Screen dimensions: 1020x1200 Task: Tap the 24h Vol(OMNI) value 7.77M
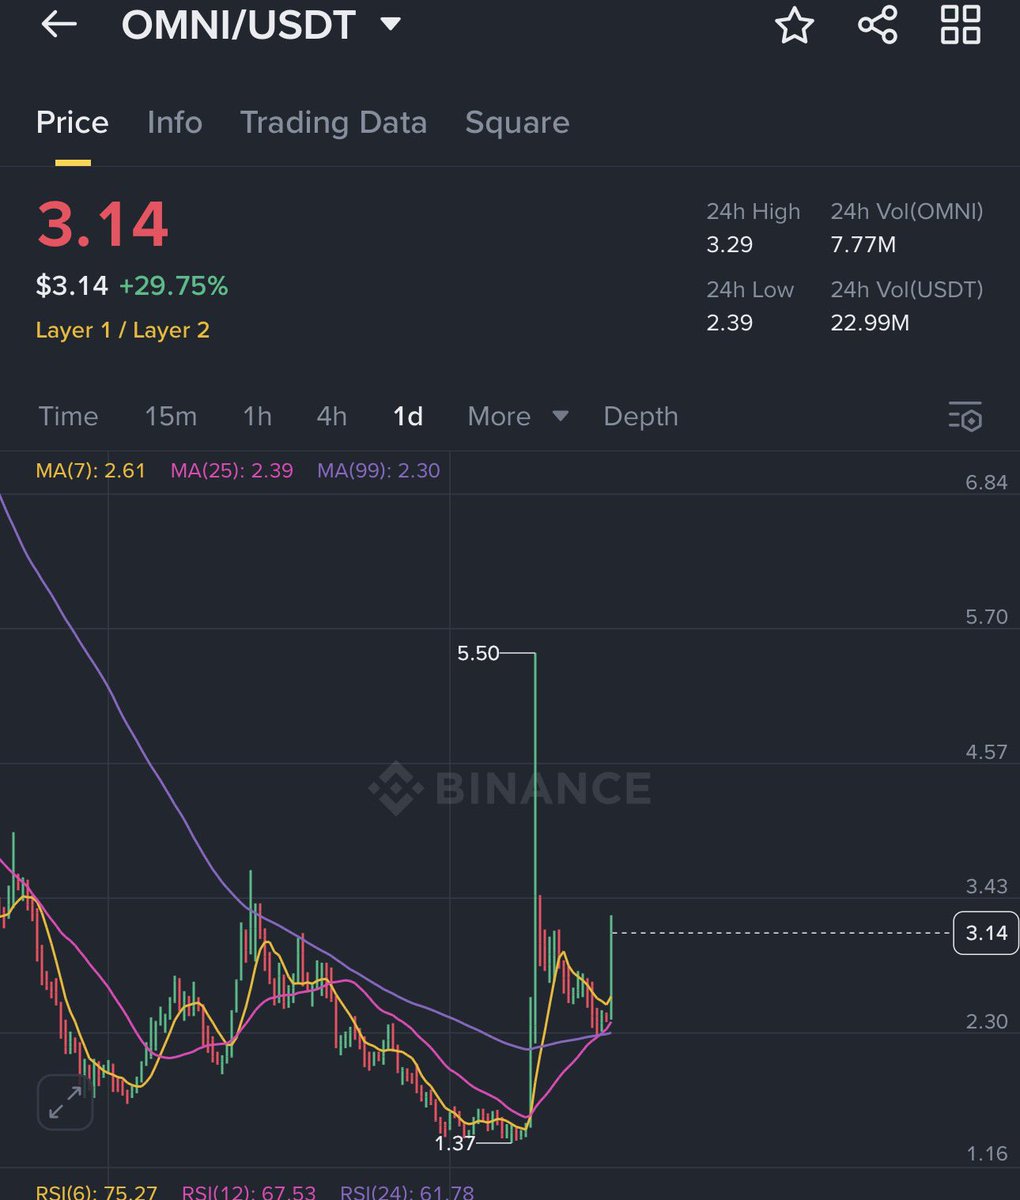click(x=863, y=244)
